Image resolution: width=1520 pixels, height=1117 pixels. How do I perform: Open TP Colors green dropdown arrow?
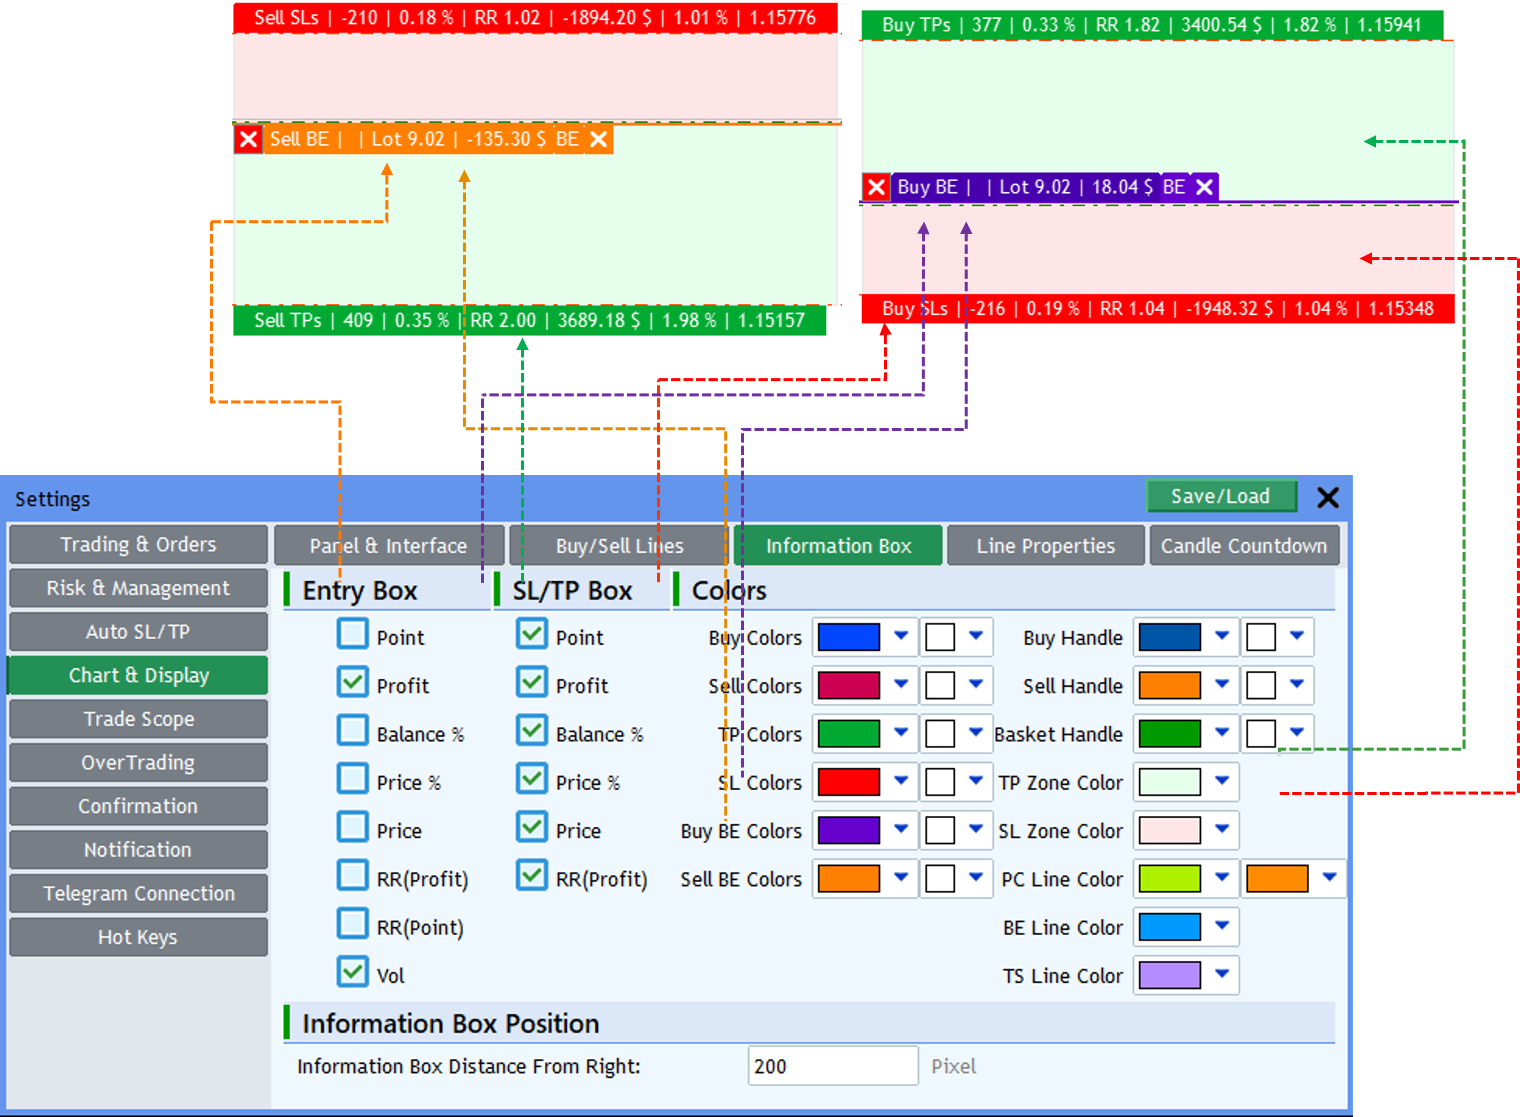901,732
